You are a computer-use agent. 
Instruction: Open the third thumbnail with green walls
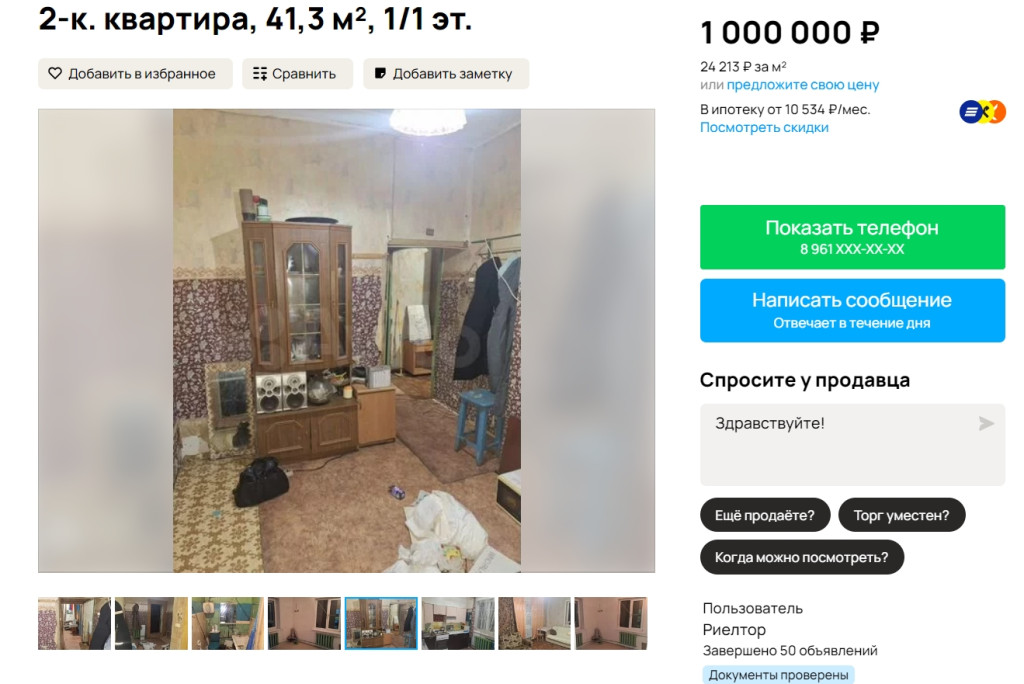tap(228, 623)
